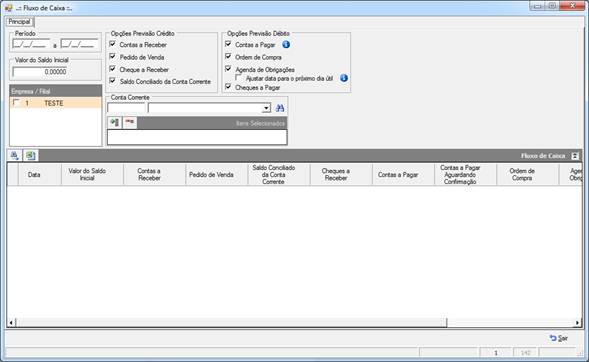Click the Valor do Saldo Inicial field

pyautogui.click(x=40, y=72)
